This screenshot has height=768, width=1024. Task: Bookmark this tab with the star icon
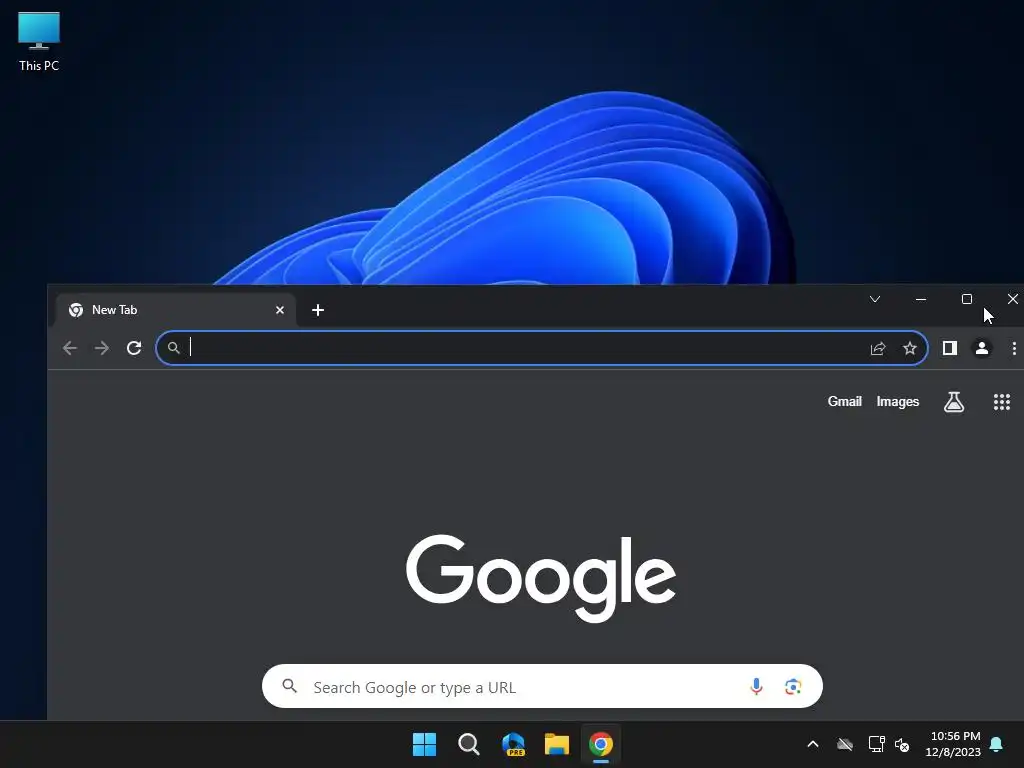910,348
